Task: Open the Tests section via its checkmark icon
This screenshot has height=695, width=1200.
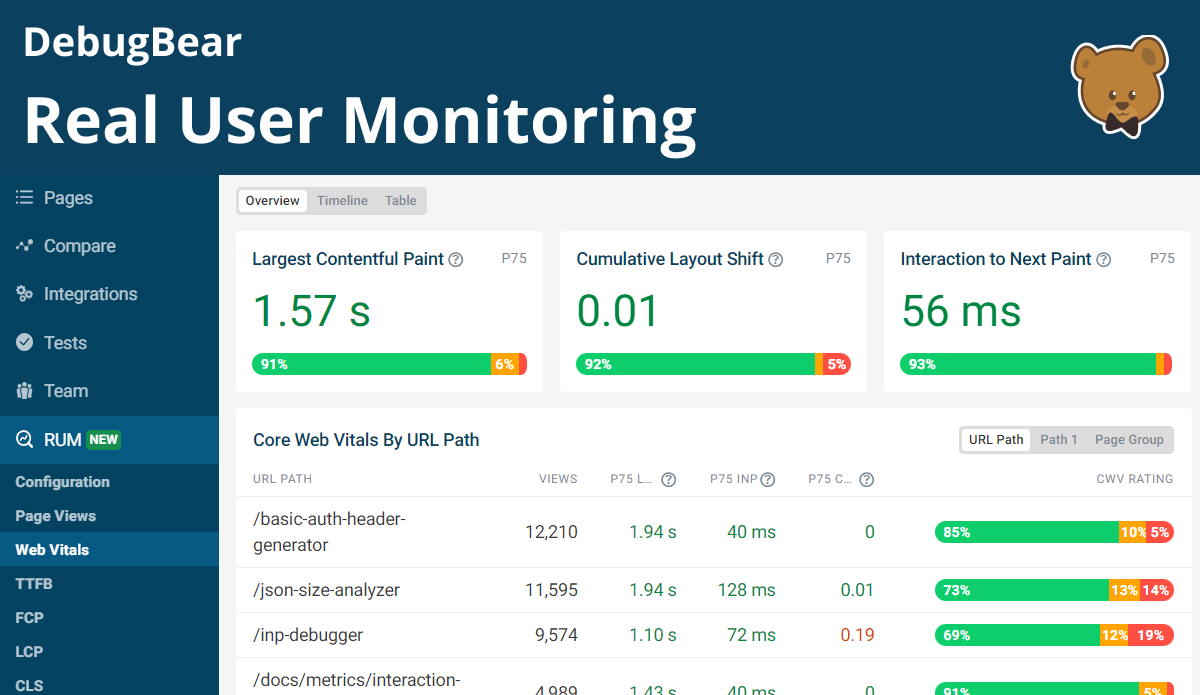Action: (x=22, y=342)
